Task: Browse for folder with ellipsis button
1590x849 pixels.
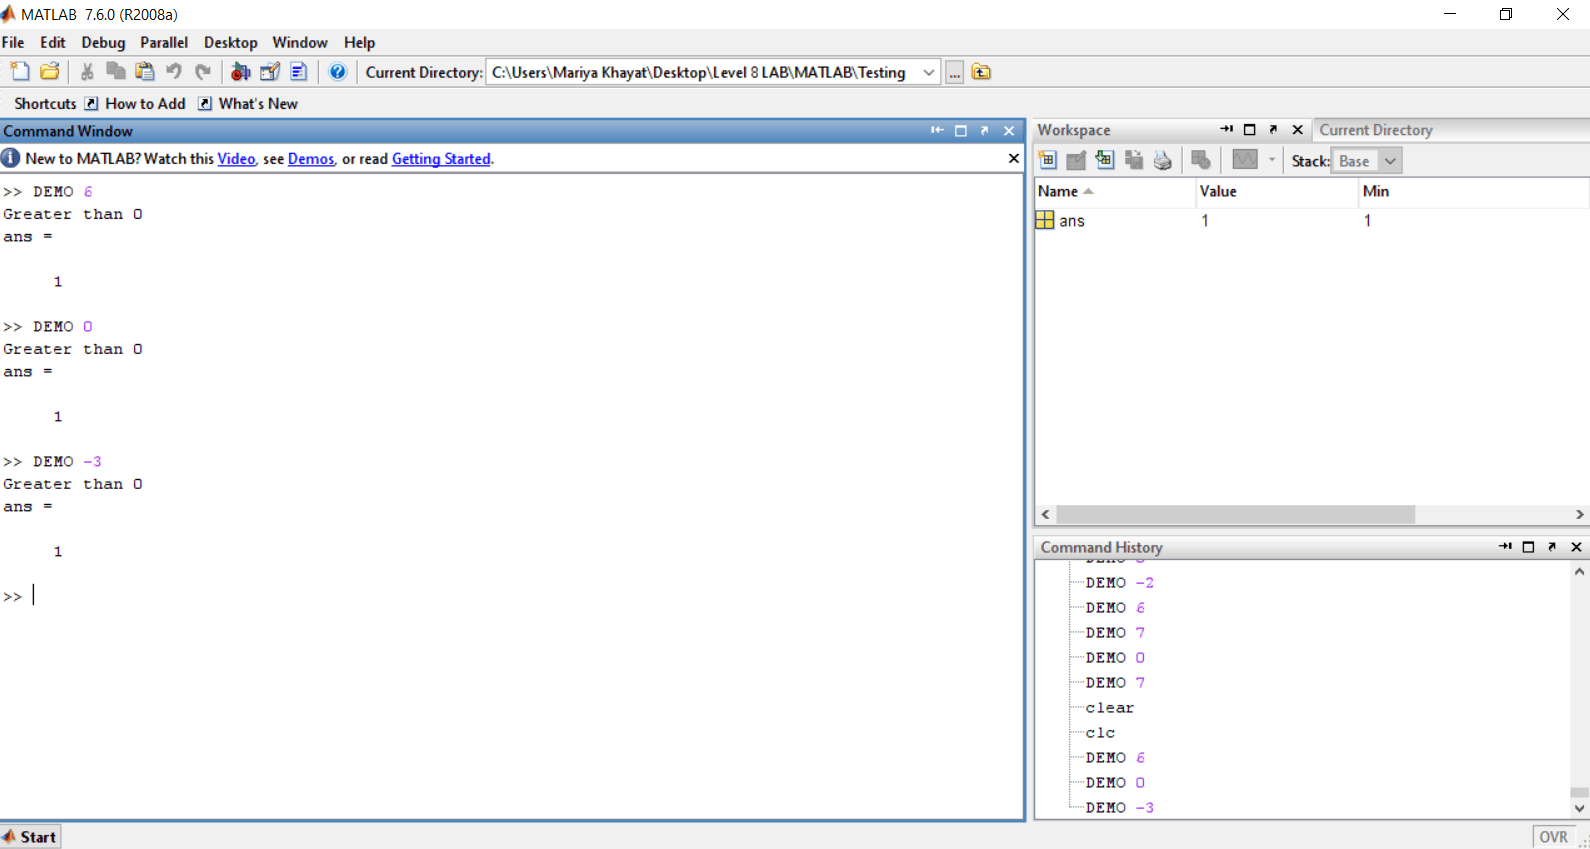Action: (955, 72)
